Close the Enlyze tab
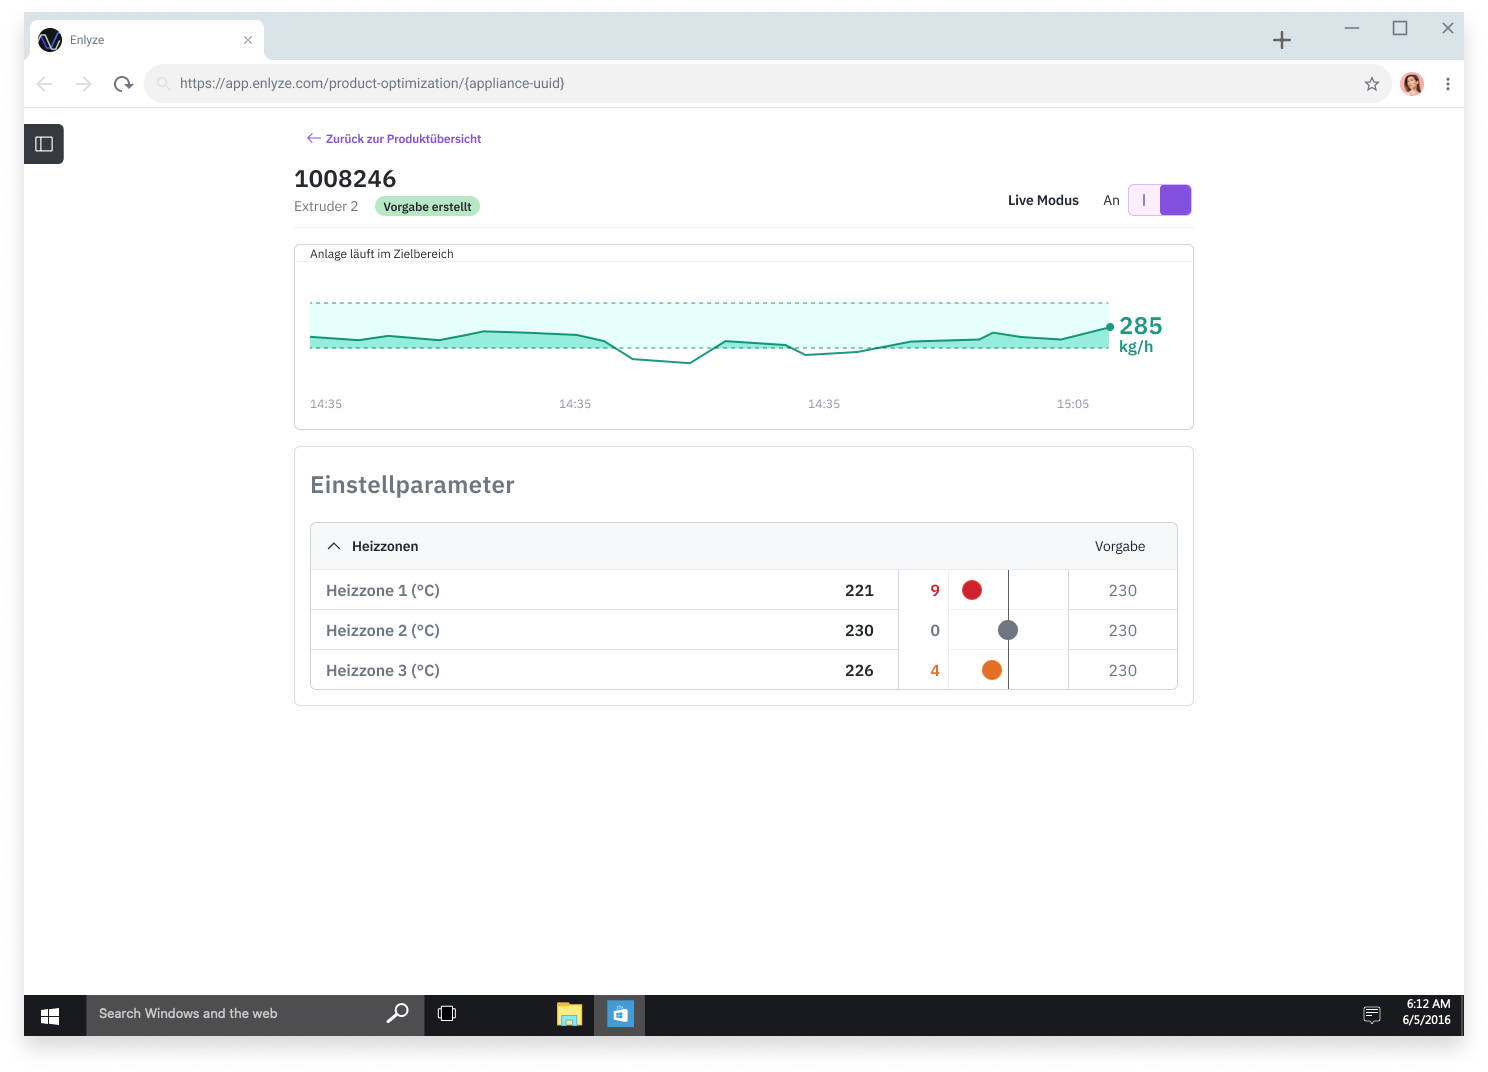The width and height of the screenshot is (1488, 1072). (248, 40)
